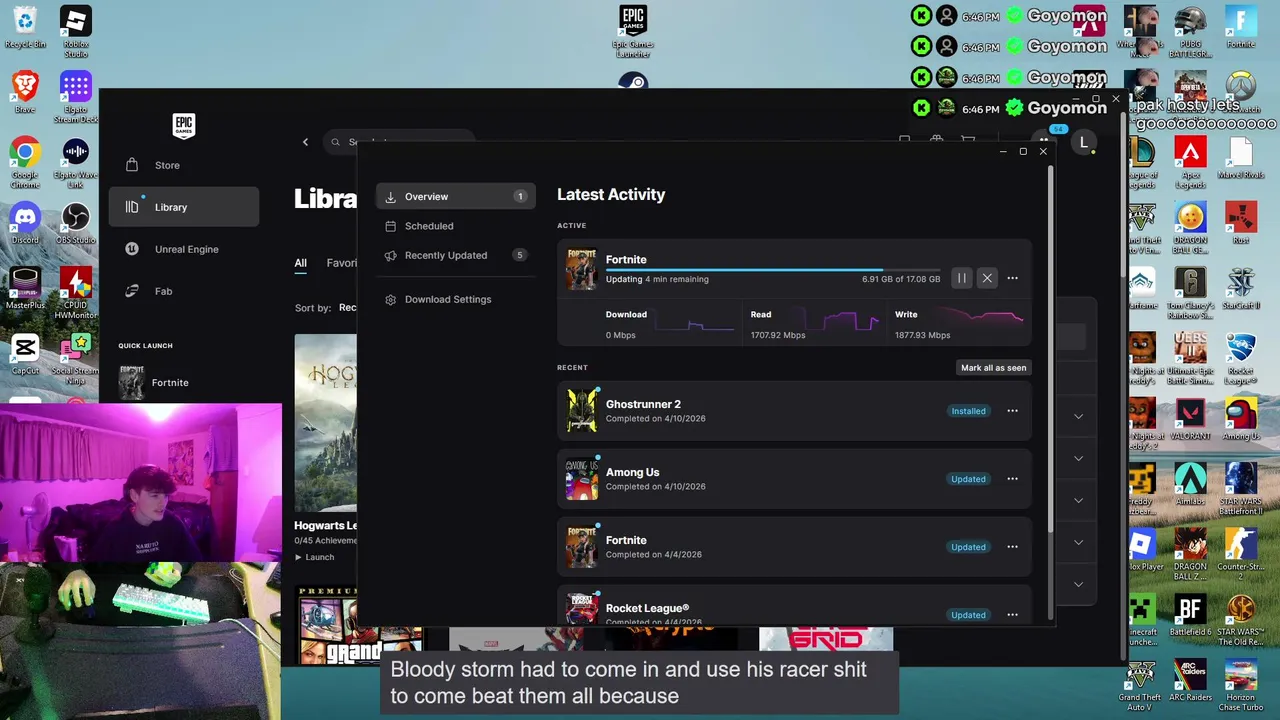Launch Hogwarts Legacy from library
The width and height of the screenshot is (1280, 720).
(x=315, y=557)
